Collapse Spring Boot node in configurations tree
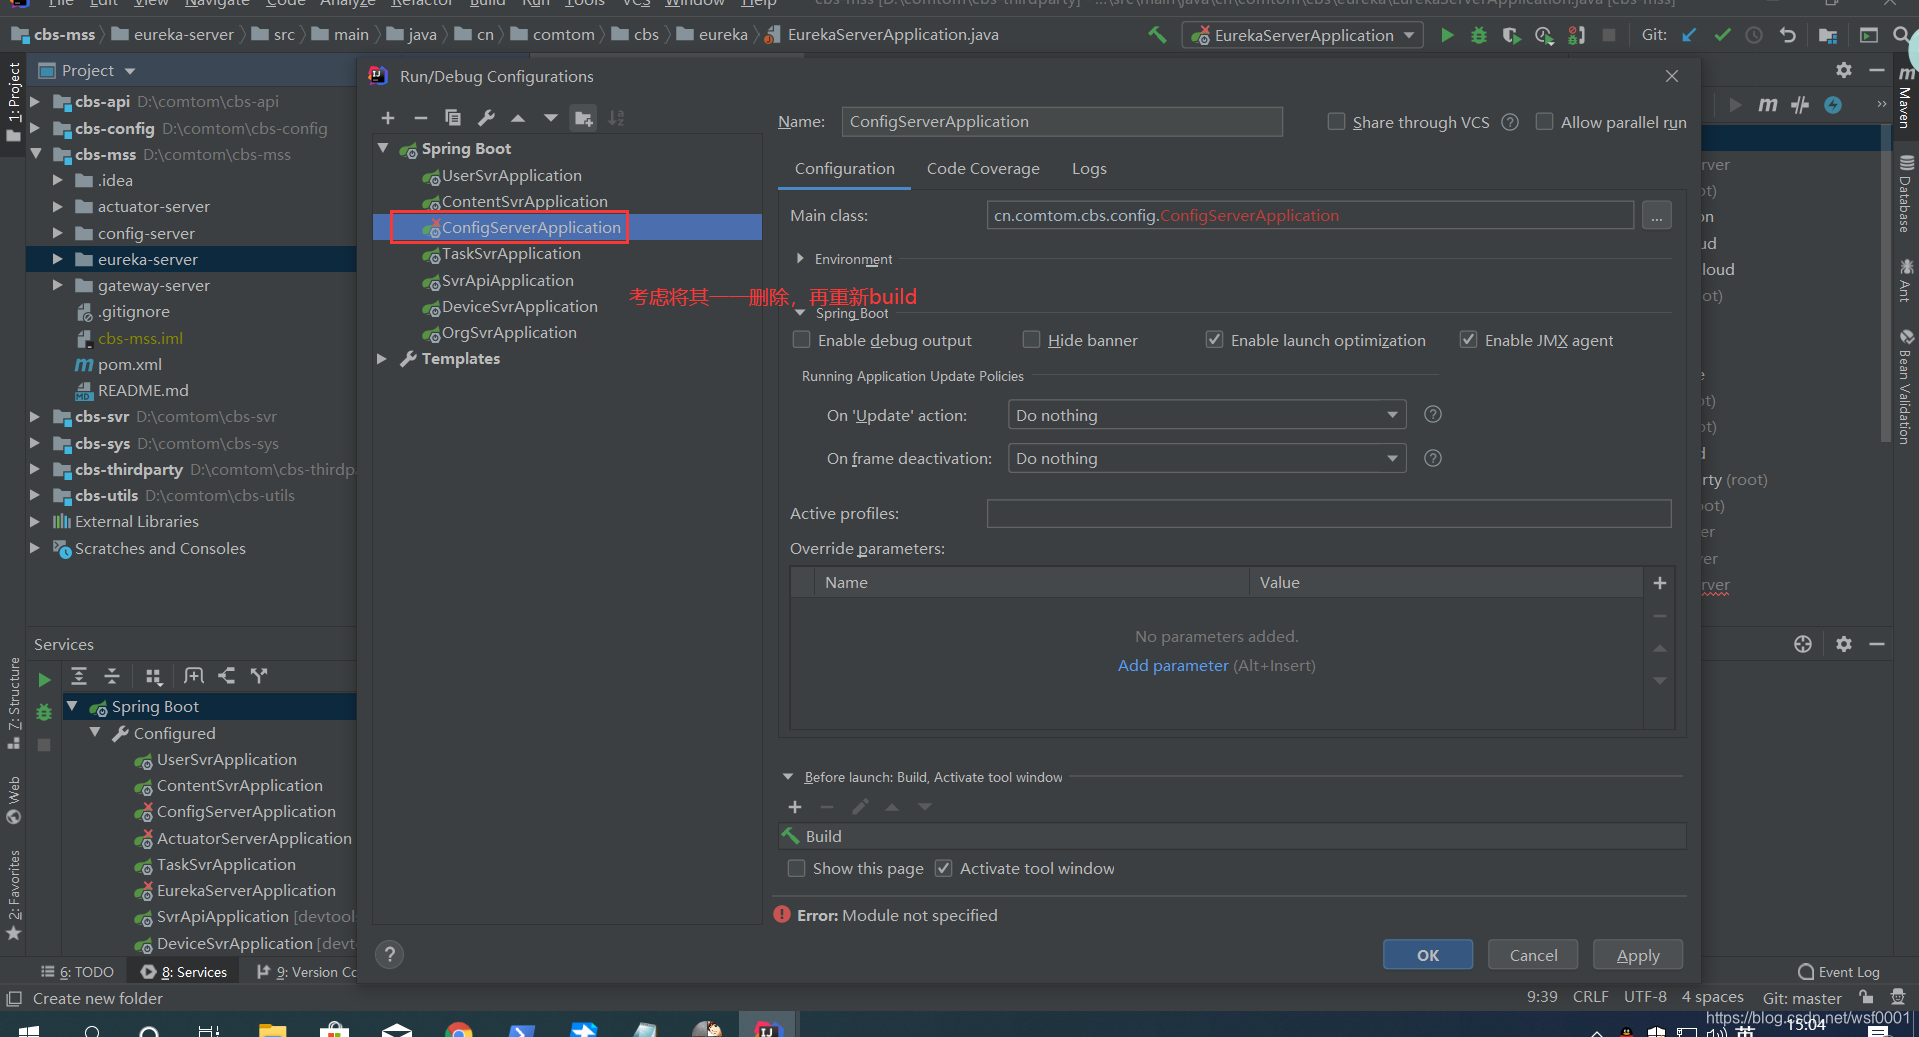1919x1037 pixels. [x=382, y=148]
